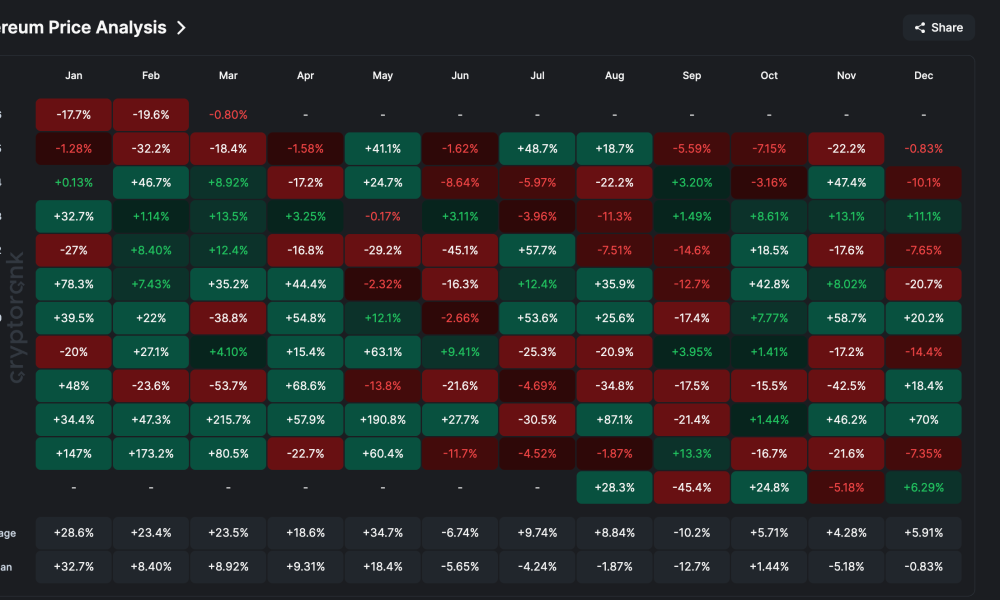1000x600 pixels.
Task: Click the +28.6% January average cell
Action: [73, 533]
